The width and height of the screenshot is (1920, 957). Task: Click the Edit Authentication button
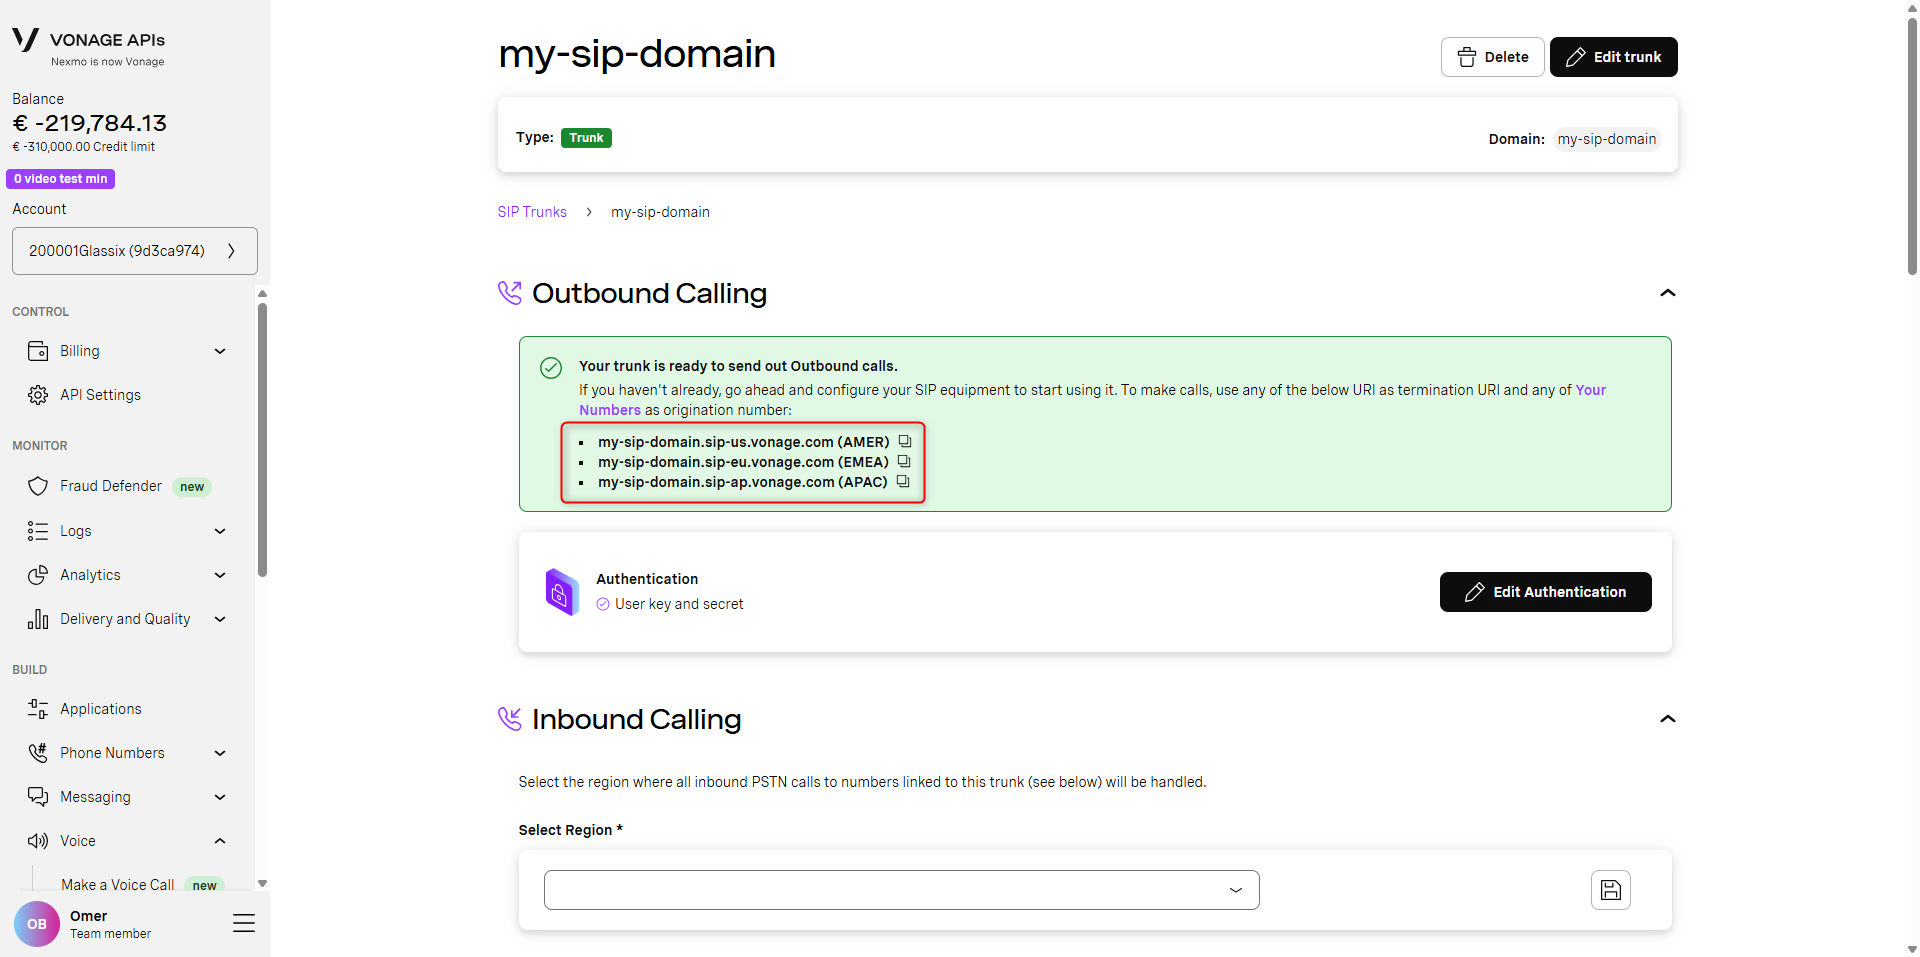[x=1545, y=592]
